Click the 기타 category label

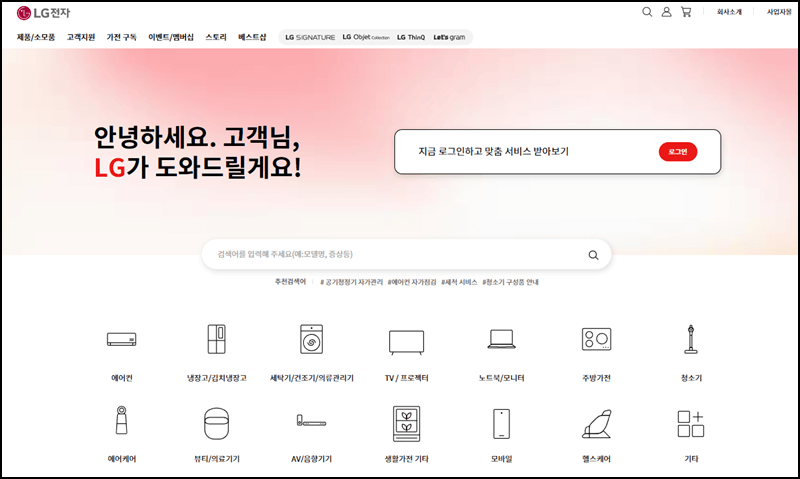point(691,459)
